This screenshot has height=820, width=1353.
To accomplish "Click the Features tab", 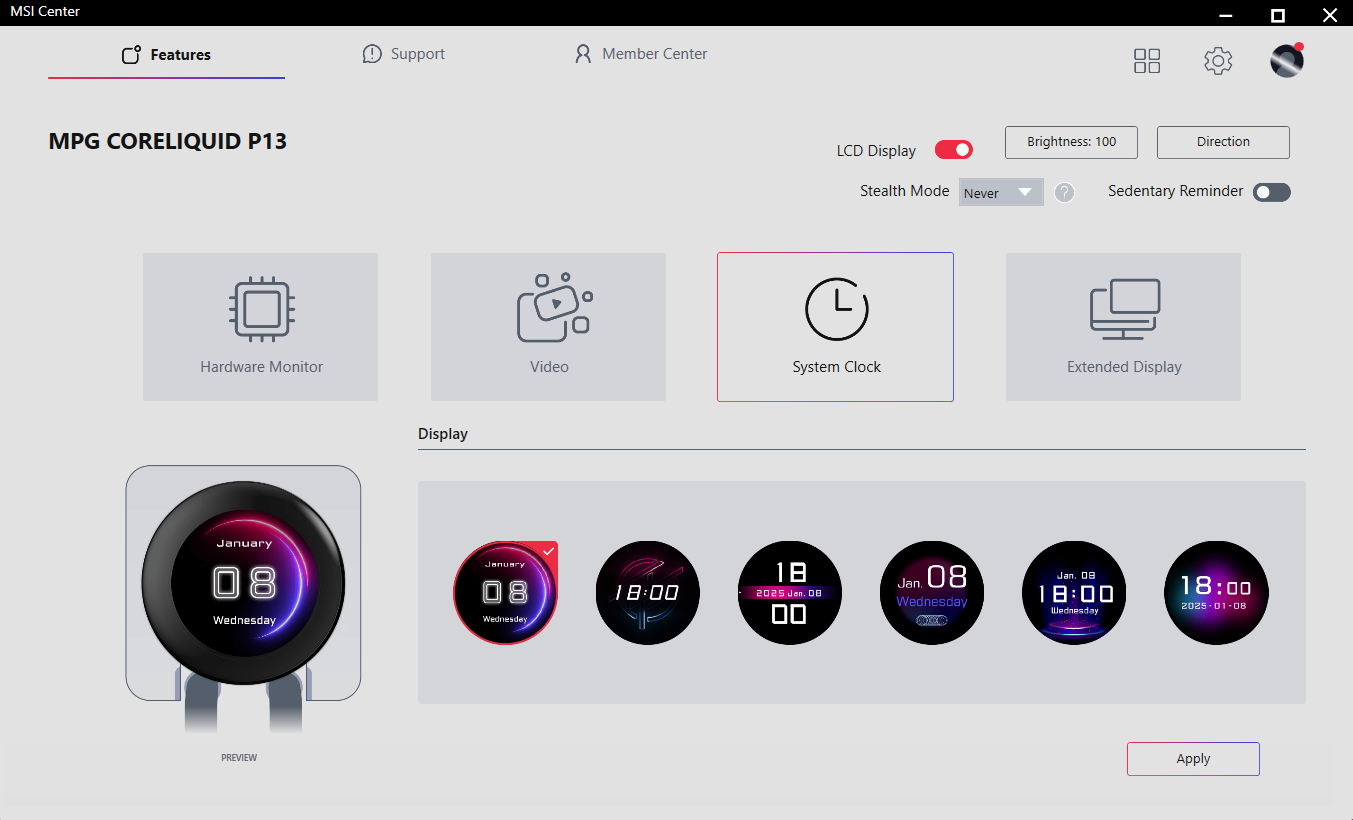I will [x=166, y=55].
